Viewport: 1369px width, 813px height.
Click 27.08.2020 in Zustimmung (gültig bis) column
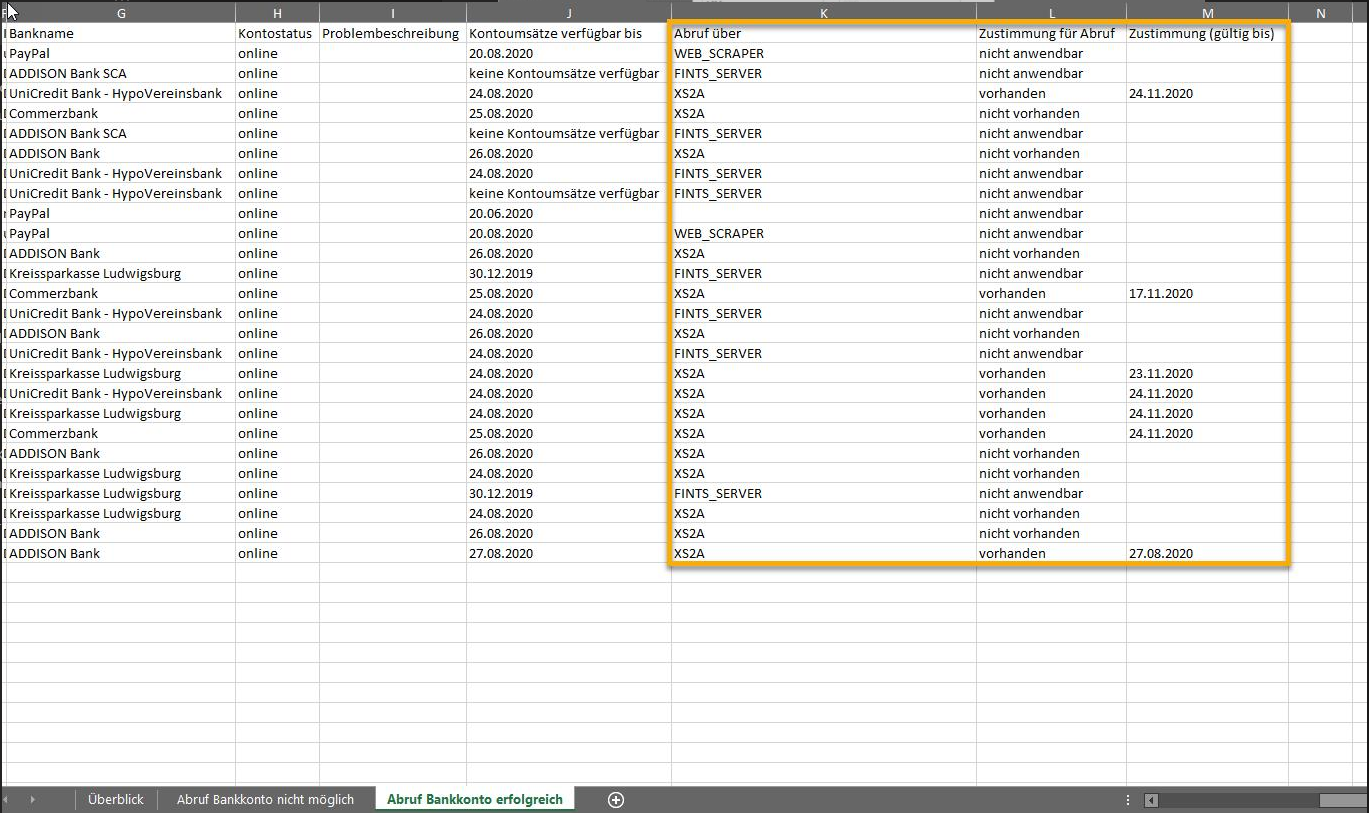tap(1207, 553)
